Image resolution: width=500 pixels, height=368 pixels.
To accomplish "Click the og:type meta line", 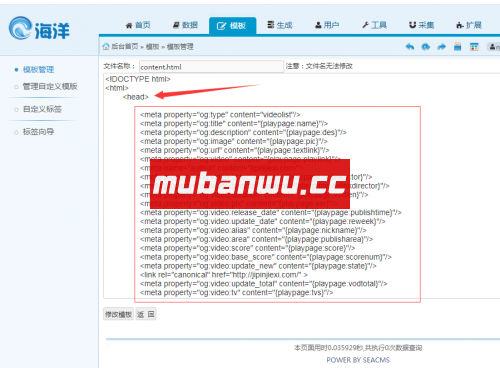I will [x=220, y=115].
